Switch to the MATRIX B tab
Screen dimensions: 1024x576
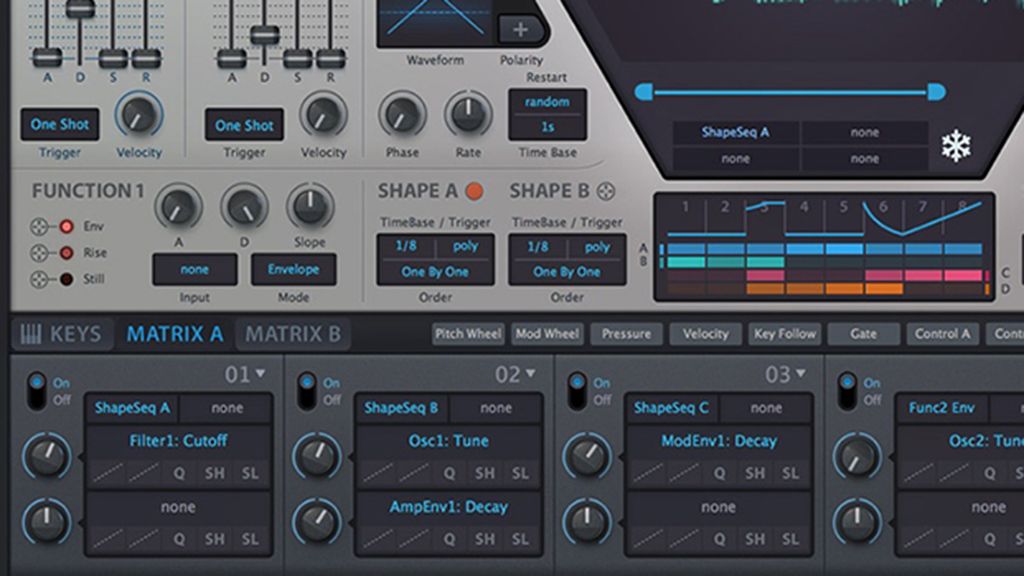click(295, 335)
